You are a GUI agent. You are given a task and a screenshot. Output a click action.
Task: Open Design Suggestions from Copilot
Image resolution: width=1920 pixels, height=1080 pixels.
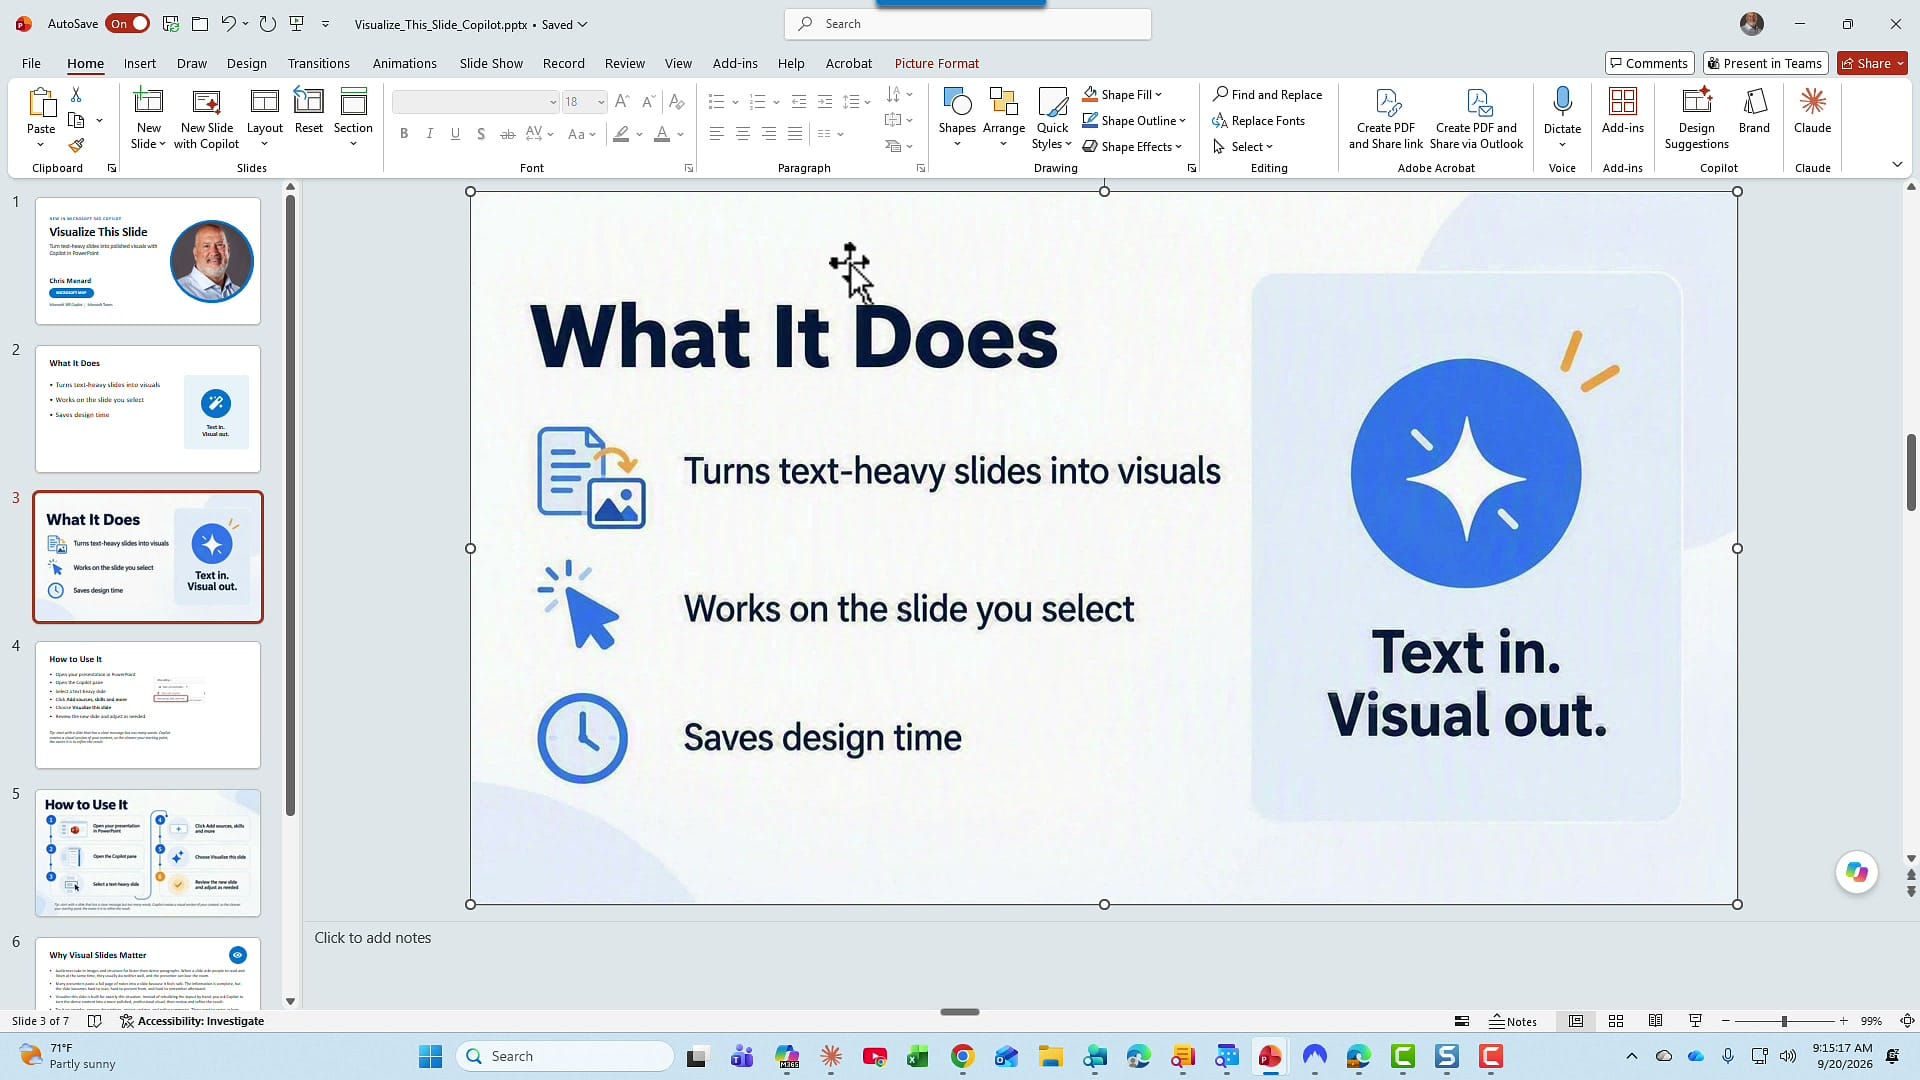[x=1696, y=119]
